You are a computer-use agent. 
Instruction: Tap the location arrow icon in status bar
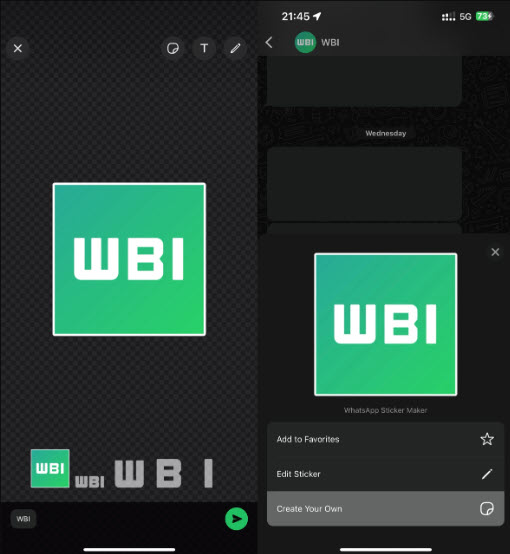coord(317,16)
